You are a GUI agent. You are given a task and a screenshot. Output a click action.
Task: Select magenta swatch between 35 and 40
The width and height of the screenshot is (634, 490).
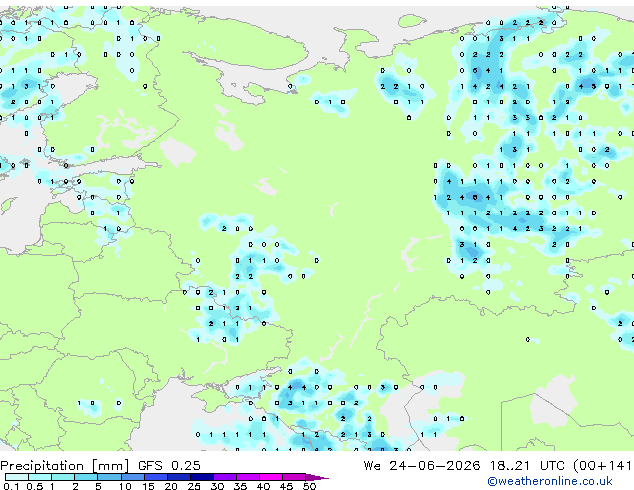(247, 477)
